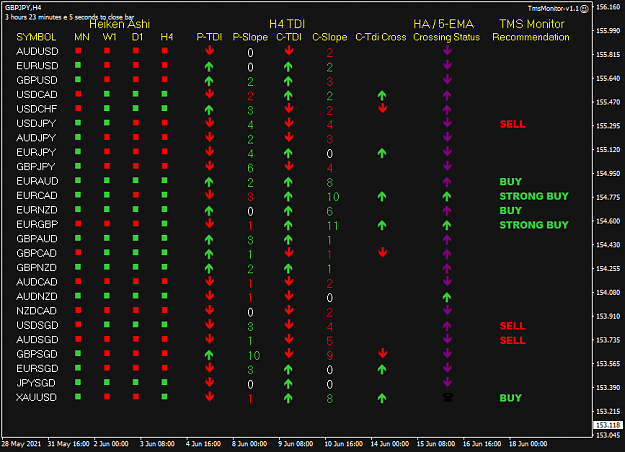Select STRONG BUY recommendation for EURGBP
This screenshot has height=452, width=625.
(534, 225)
